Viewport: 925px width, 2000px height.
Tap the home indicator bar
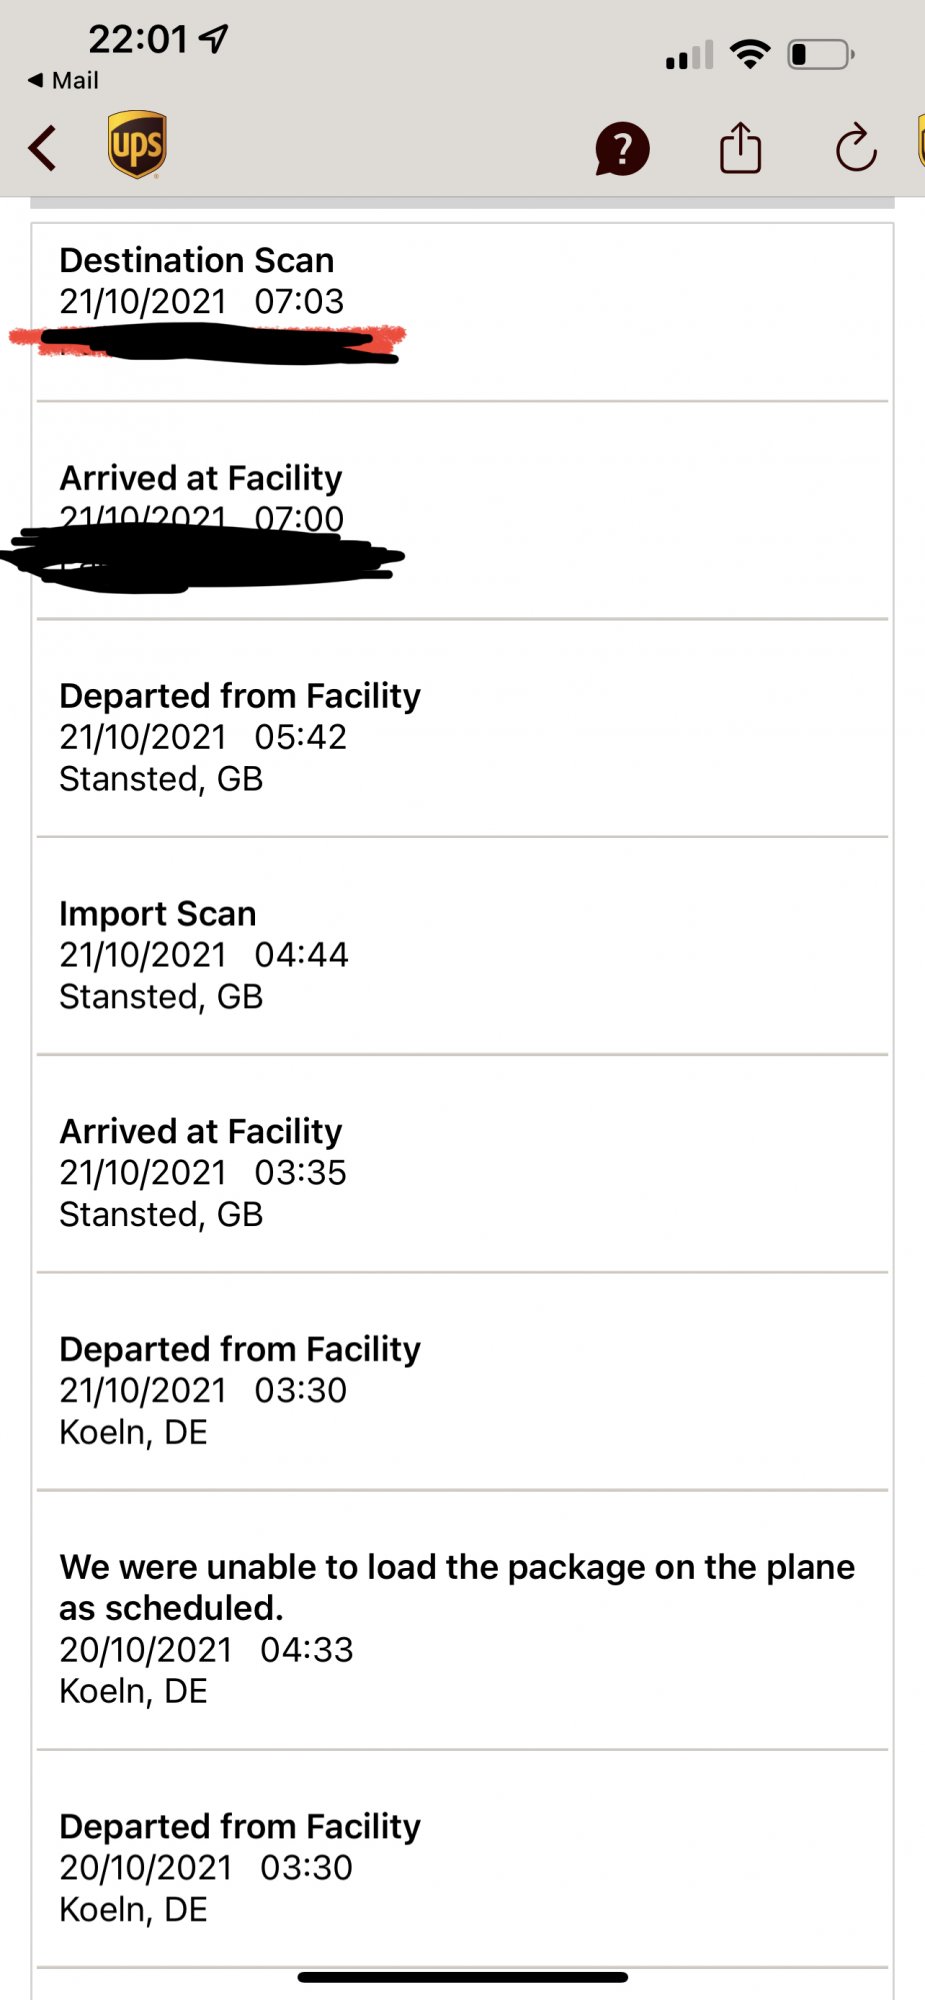click(x=462, y=1977)
